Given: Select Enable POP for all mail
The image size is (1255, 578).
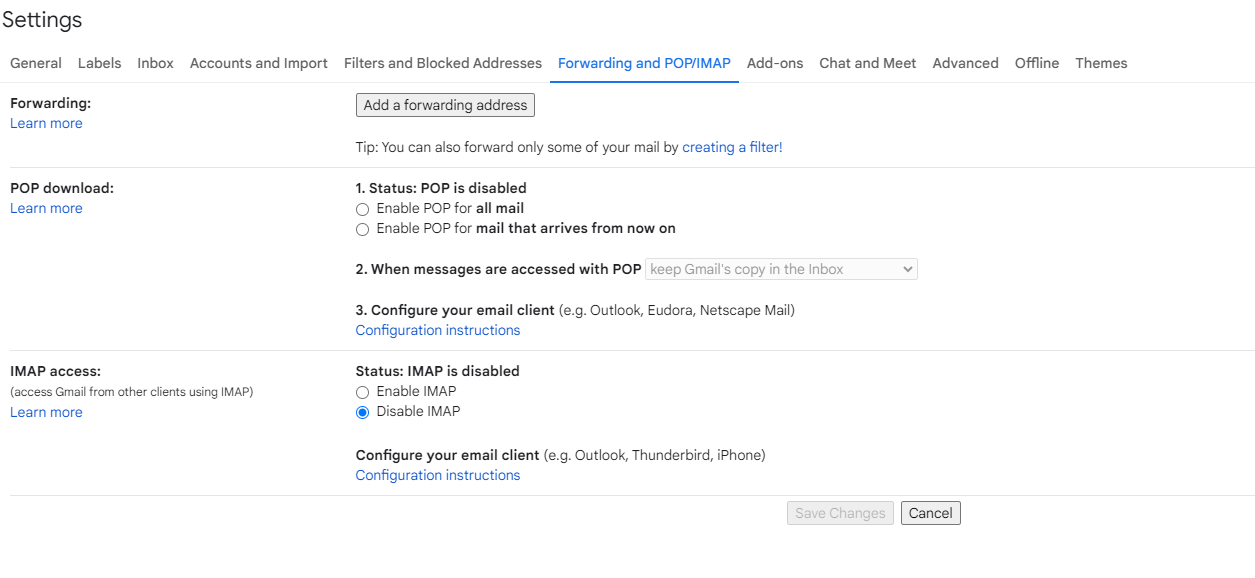Looking at the screenshot, I should [x=363, y=209].
